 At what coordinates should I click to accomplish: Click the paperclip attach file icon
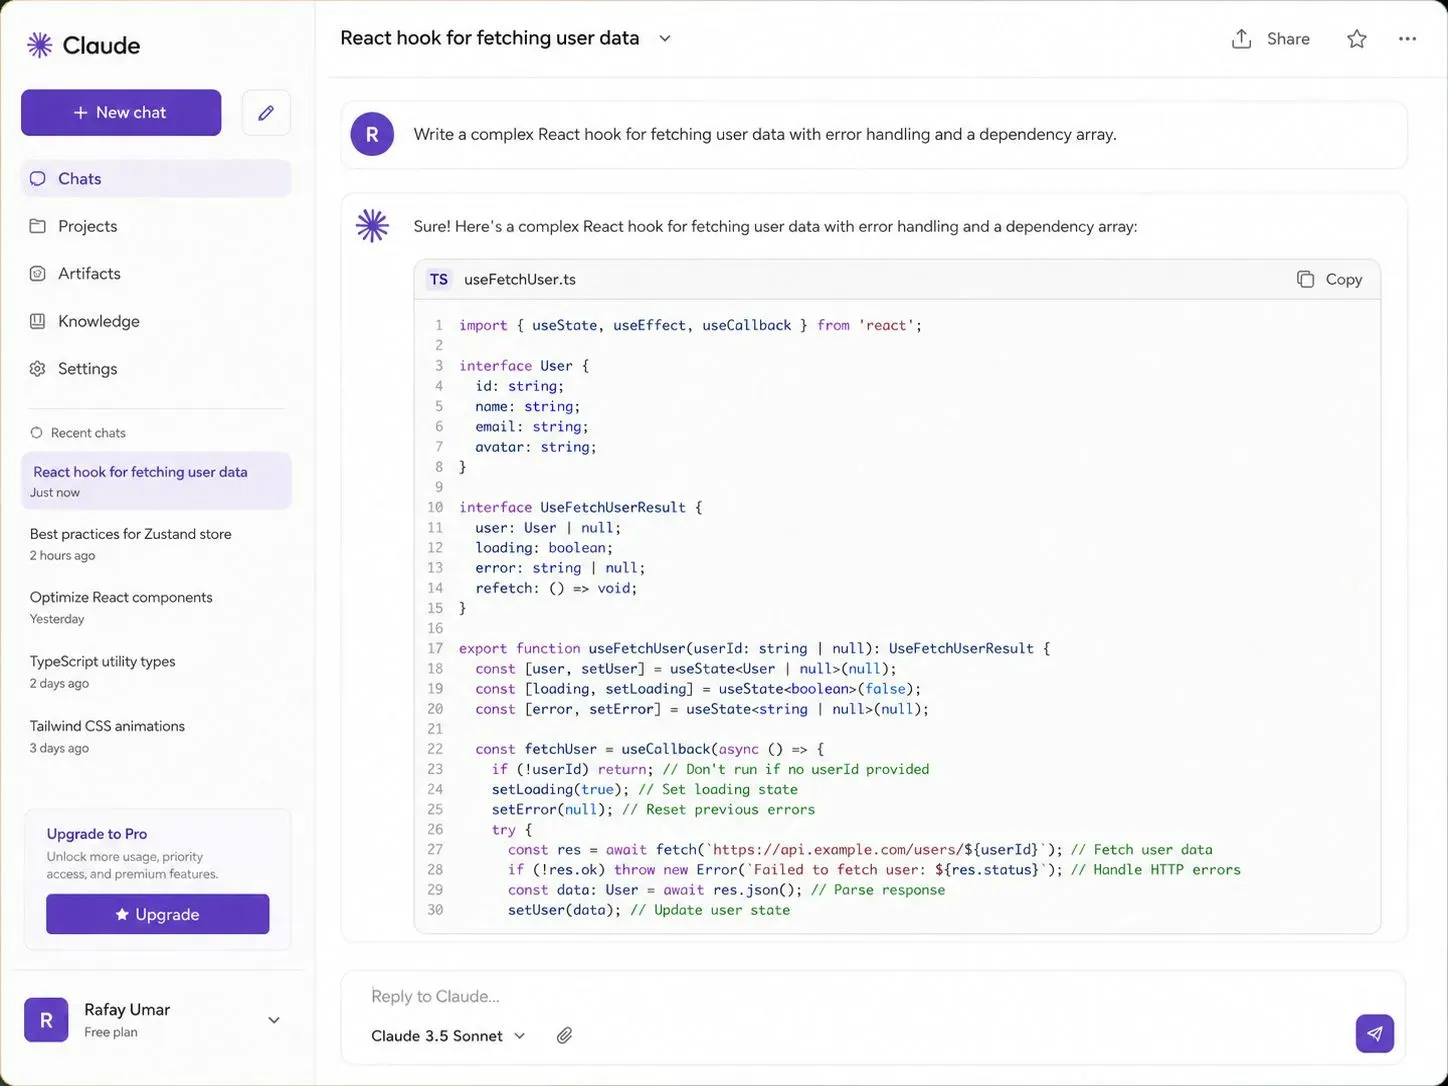point(564,1036)
